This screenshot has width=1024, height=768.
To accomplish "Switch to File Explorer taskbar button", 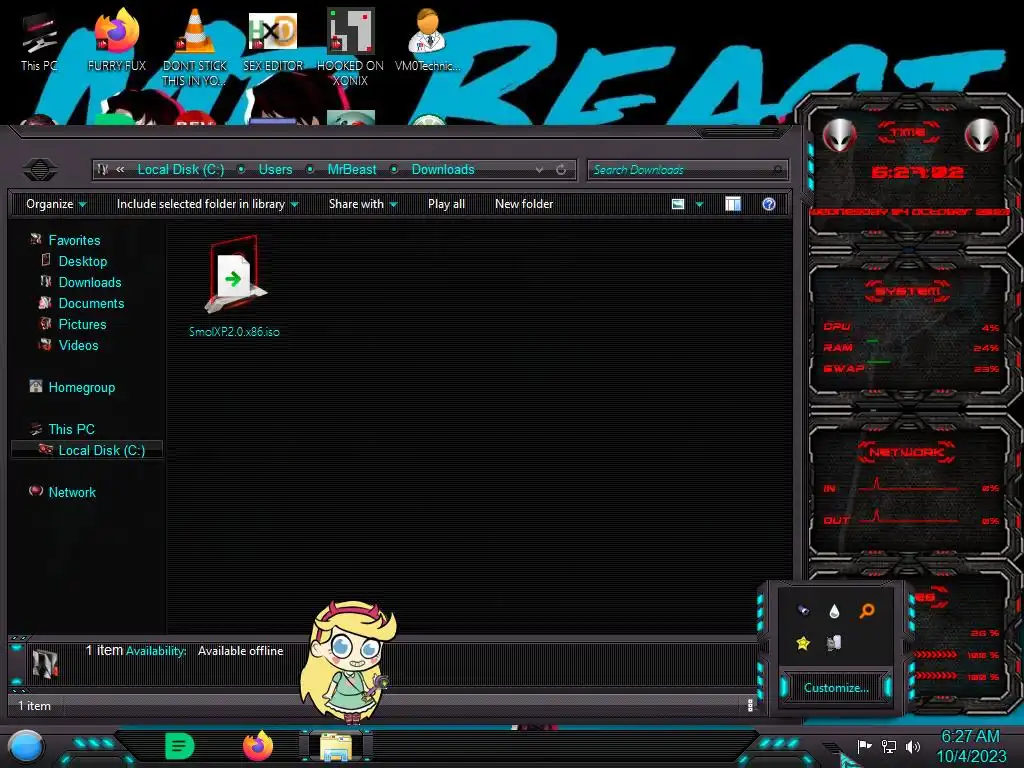I will (x=336, y=746).
